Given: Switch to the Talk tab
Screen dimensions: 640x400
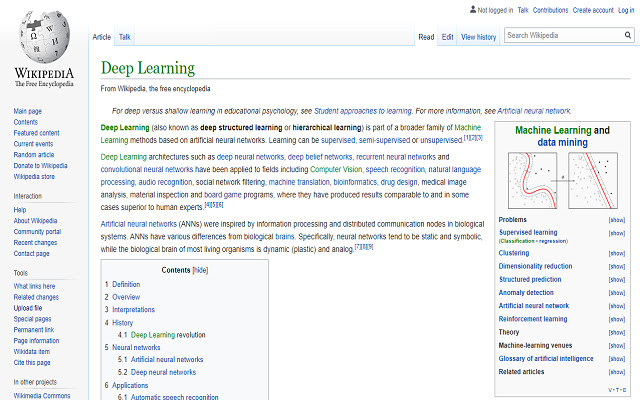Looking at the screenshot, I should point(125,37).
